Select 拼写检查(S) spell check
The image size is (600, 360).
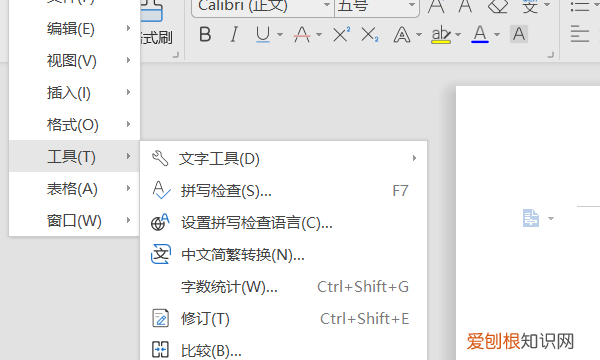pyautogui.click(x=284, y=191)
